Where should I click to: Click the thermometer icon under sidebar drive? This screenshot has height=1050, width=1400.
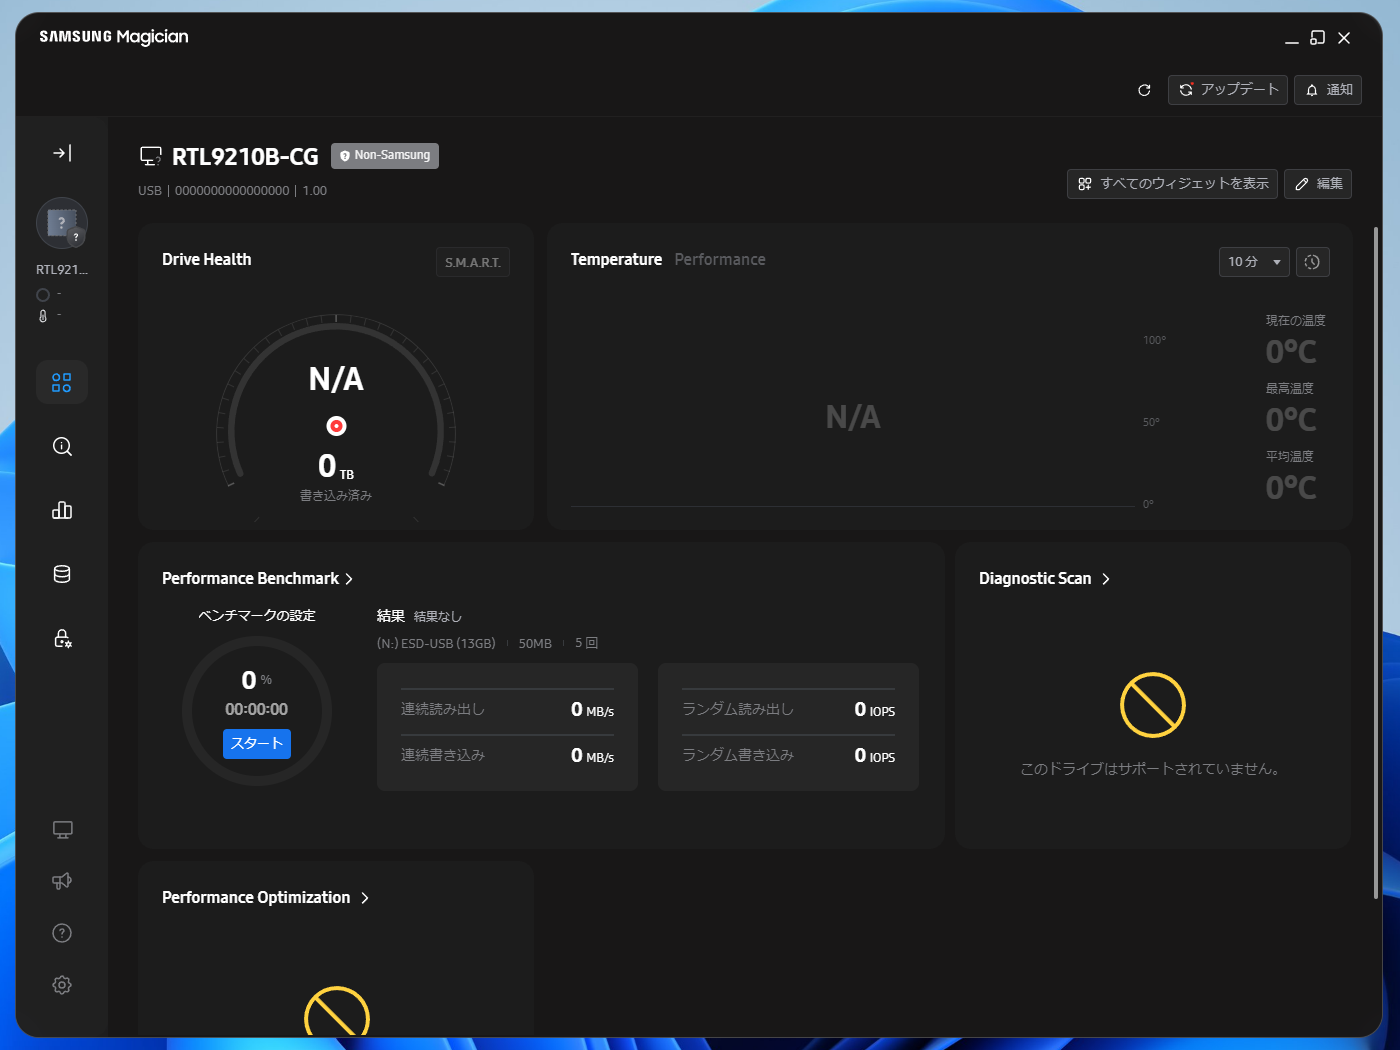coord(43,316)
